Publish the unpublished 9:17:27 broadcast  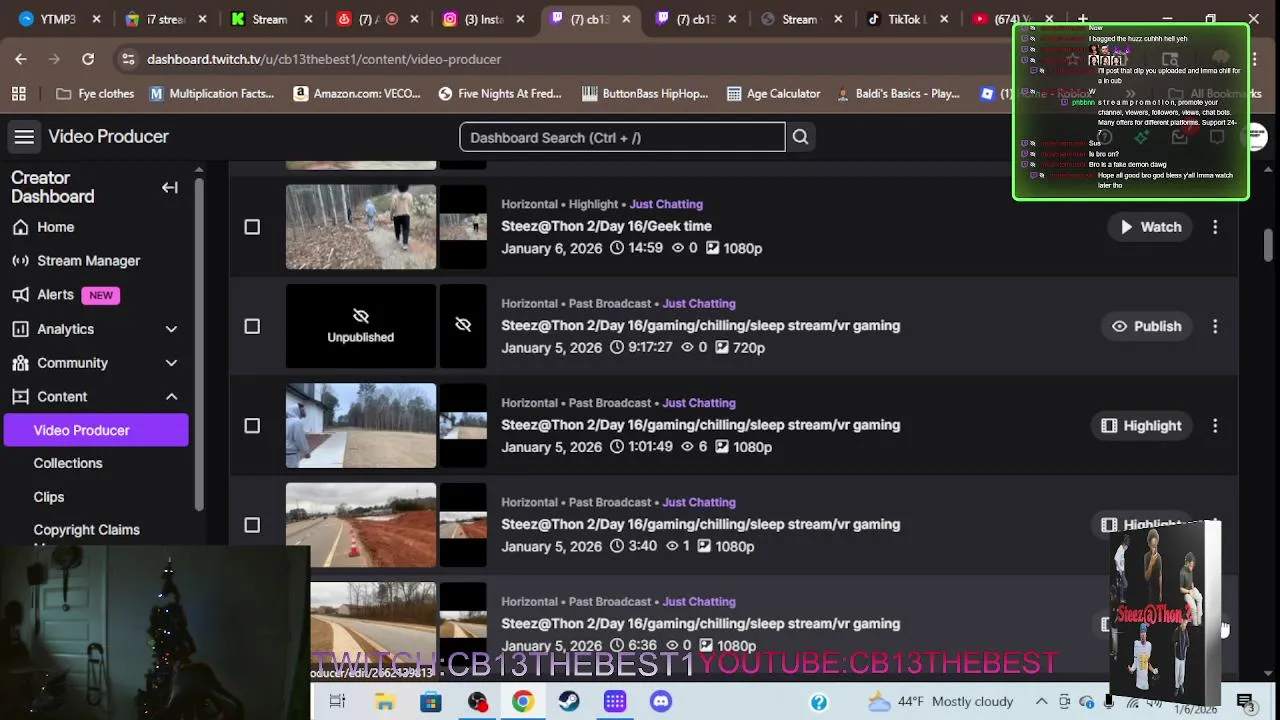1146,326
